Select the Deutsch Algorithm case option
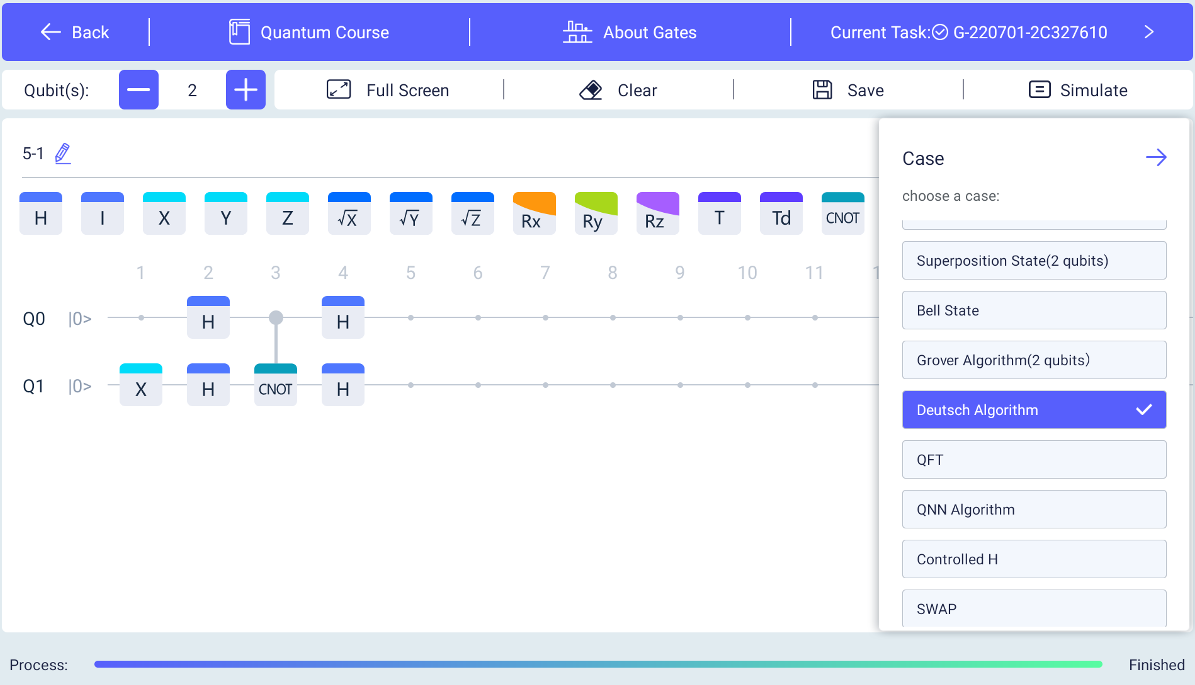This screenshot has height=685, width=1195. (1034, 410)
